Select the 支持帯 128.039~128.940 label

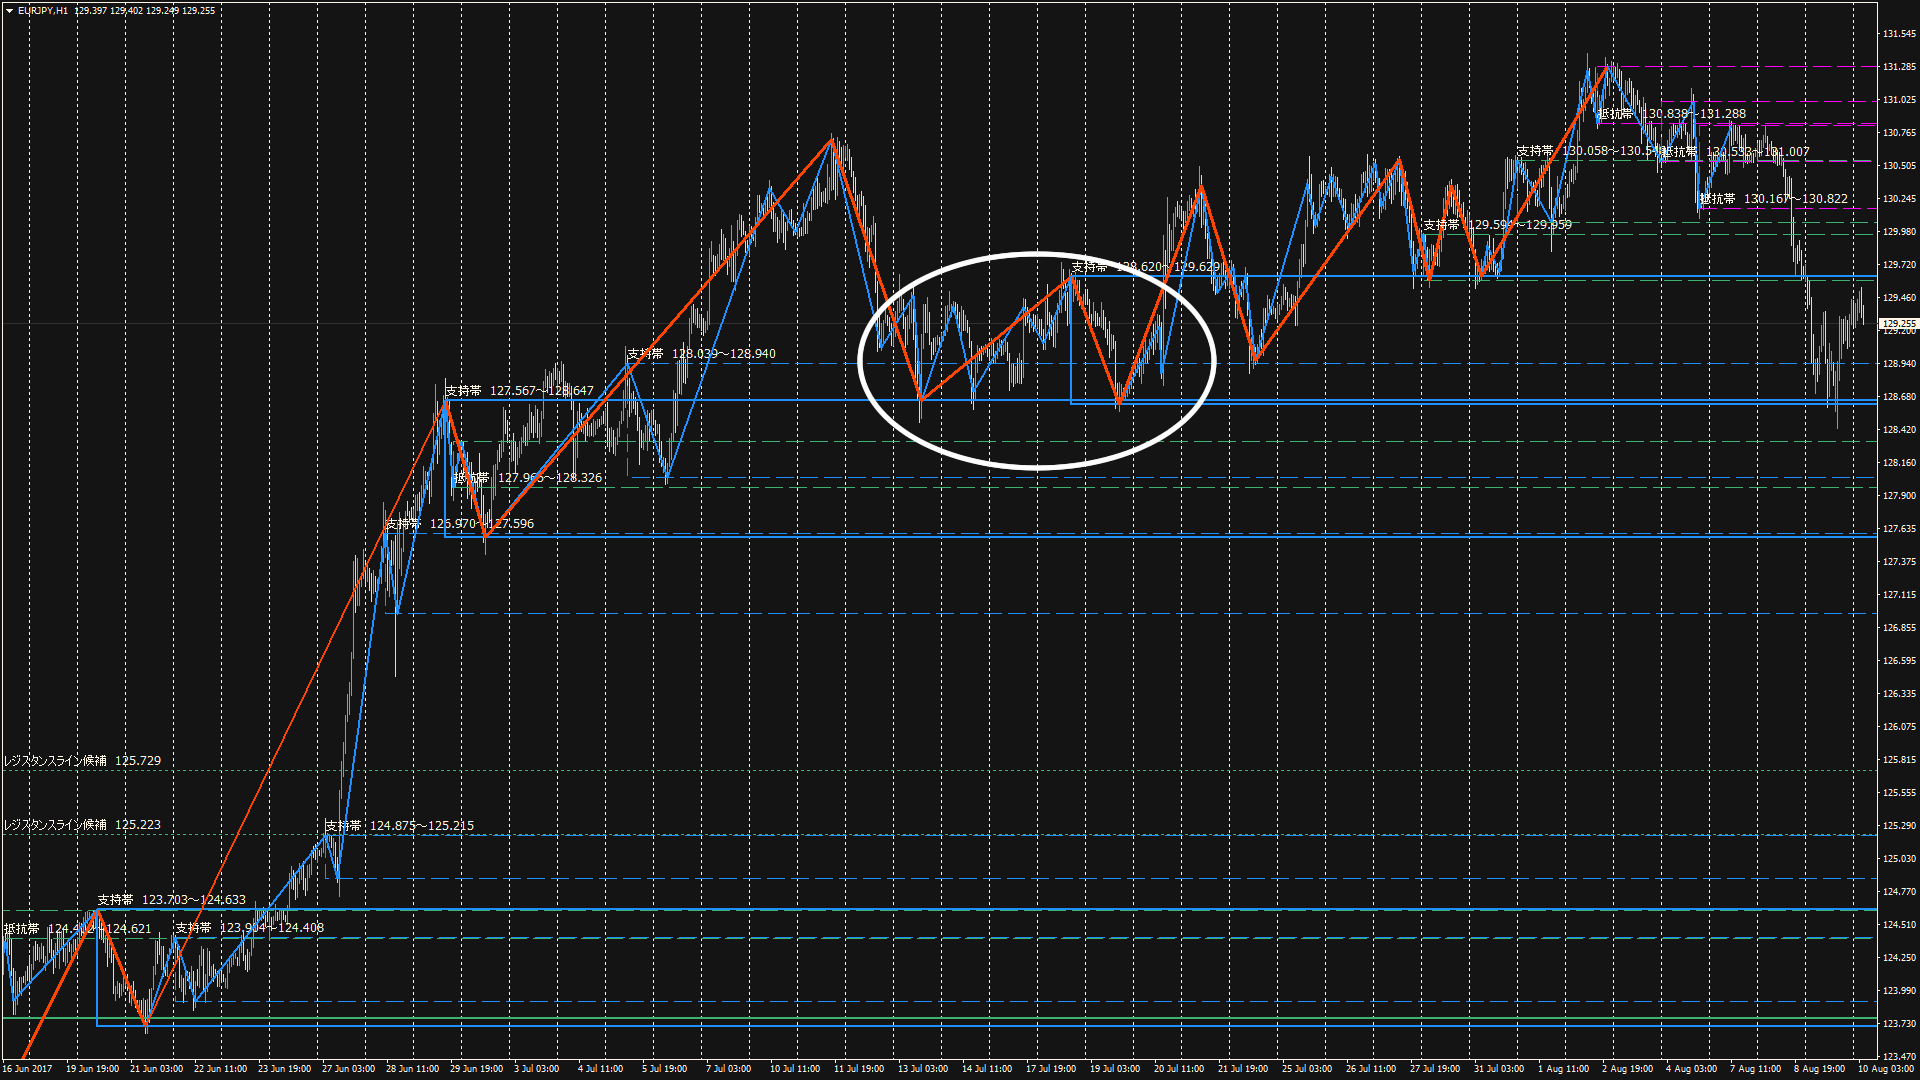(701, 354)
